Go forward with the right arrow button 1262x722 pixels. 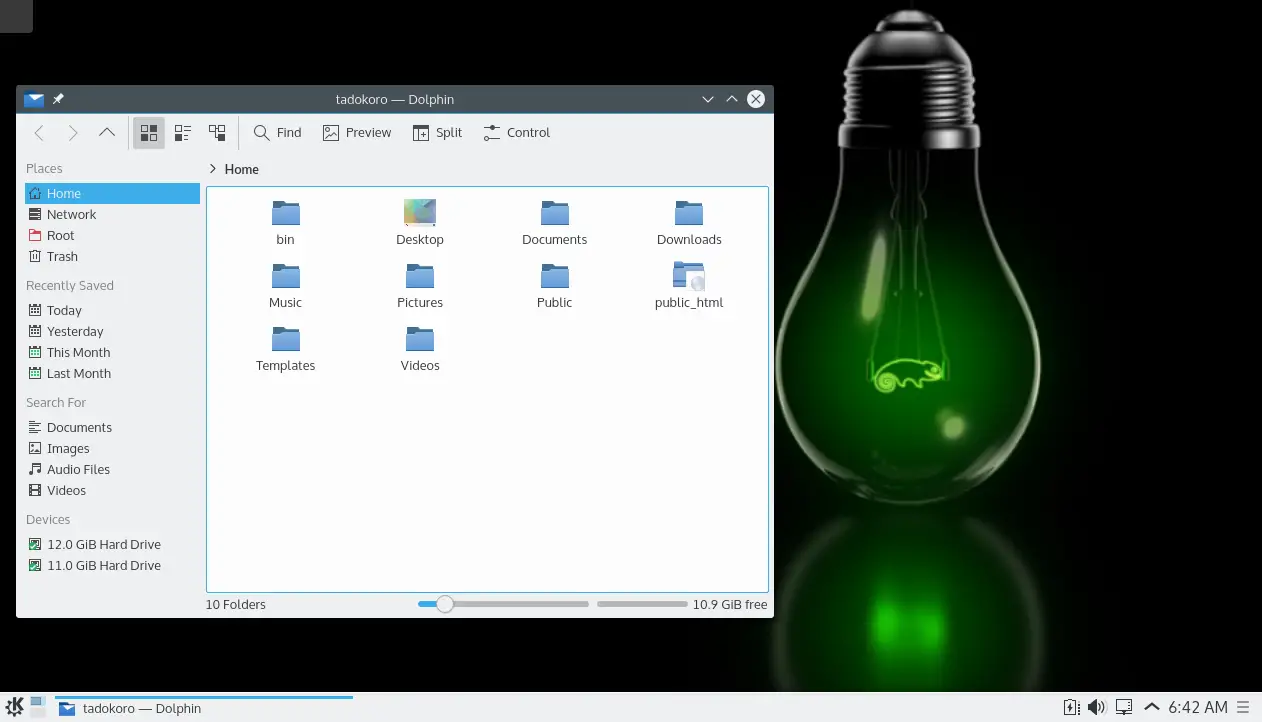(73, 132)
